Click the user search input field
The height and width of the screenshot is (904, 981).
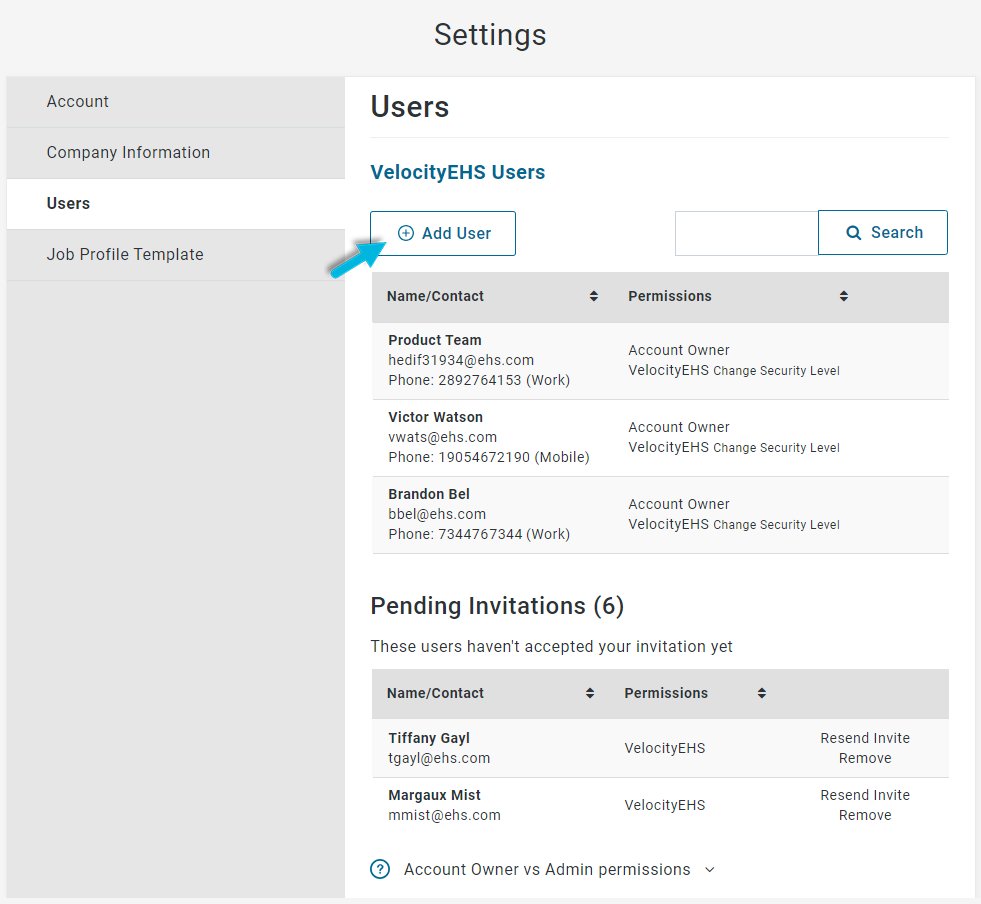(x=746, y=233)
